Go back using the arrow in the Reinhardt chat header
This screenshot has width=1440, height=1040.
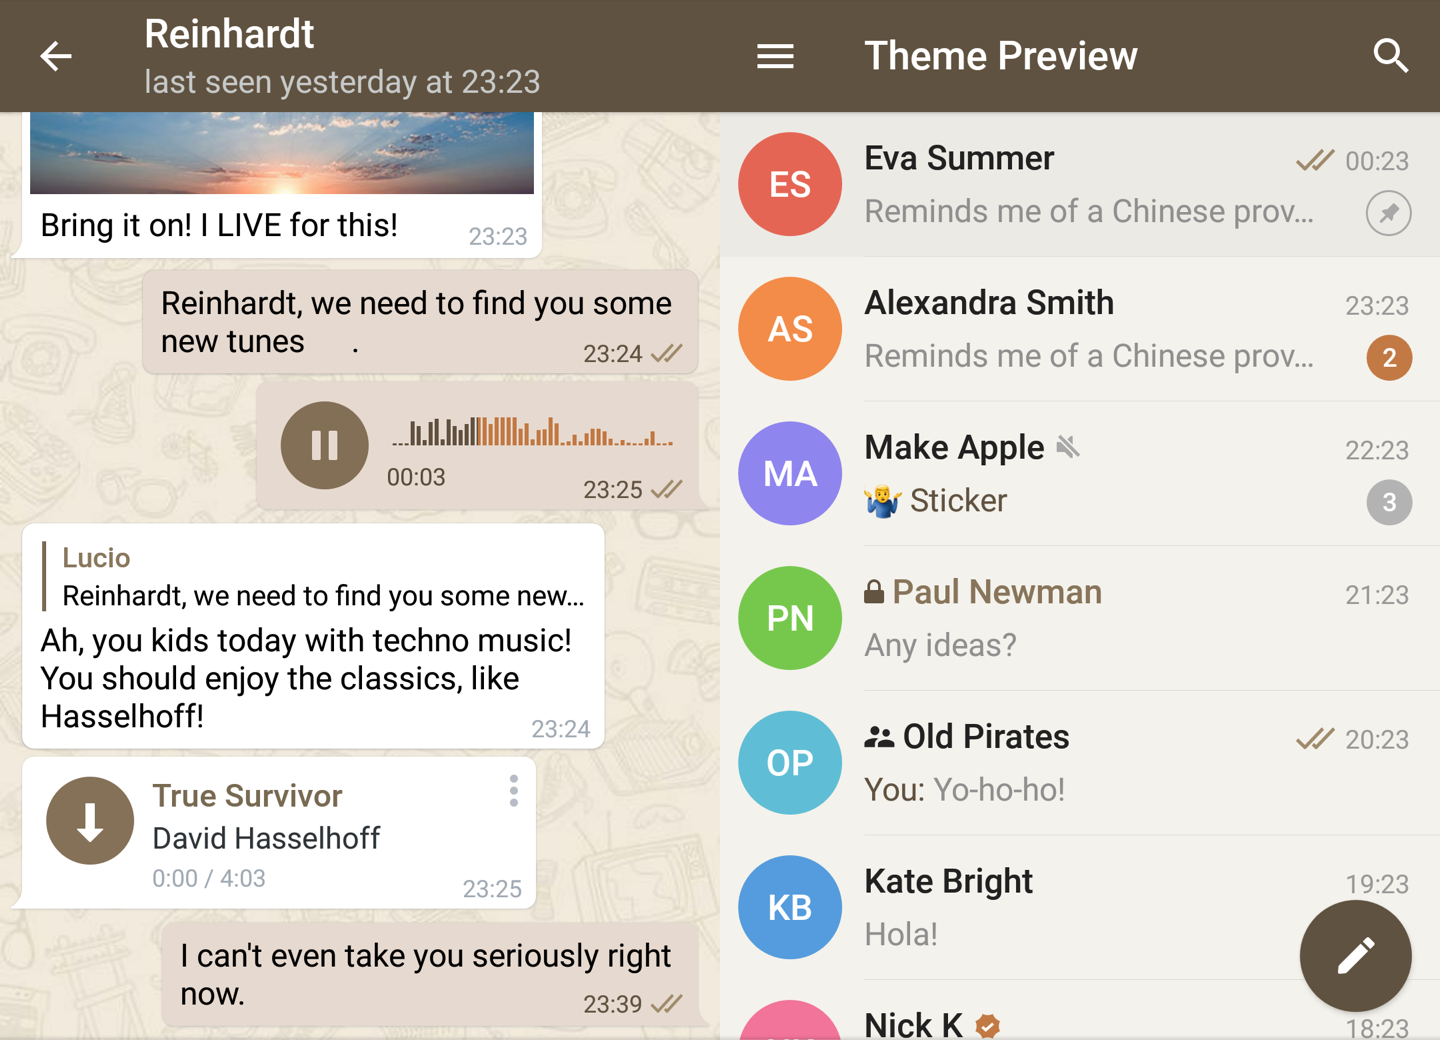tap(56, 56)
